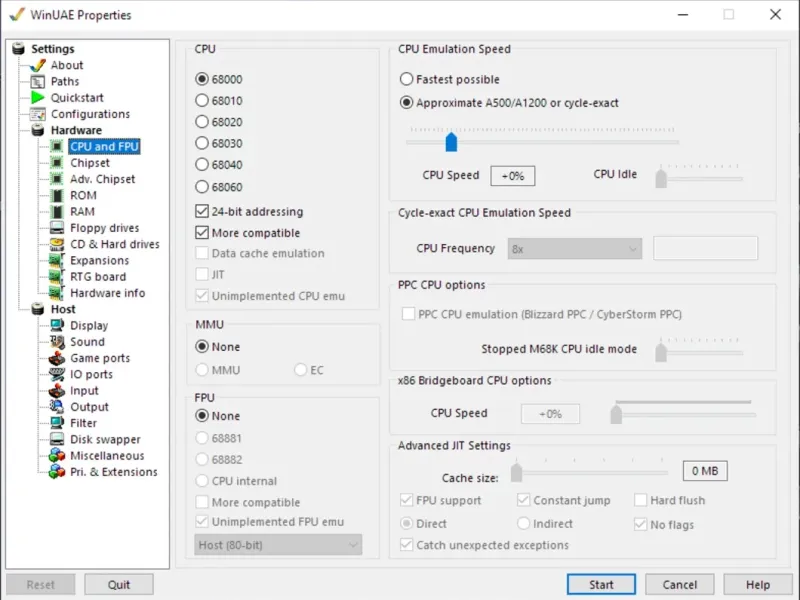Click the green Quickstart arrow icon
The image size is (800, 600).
pyautogui.click(x=38, y=97)
